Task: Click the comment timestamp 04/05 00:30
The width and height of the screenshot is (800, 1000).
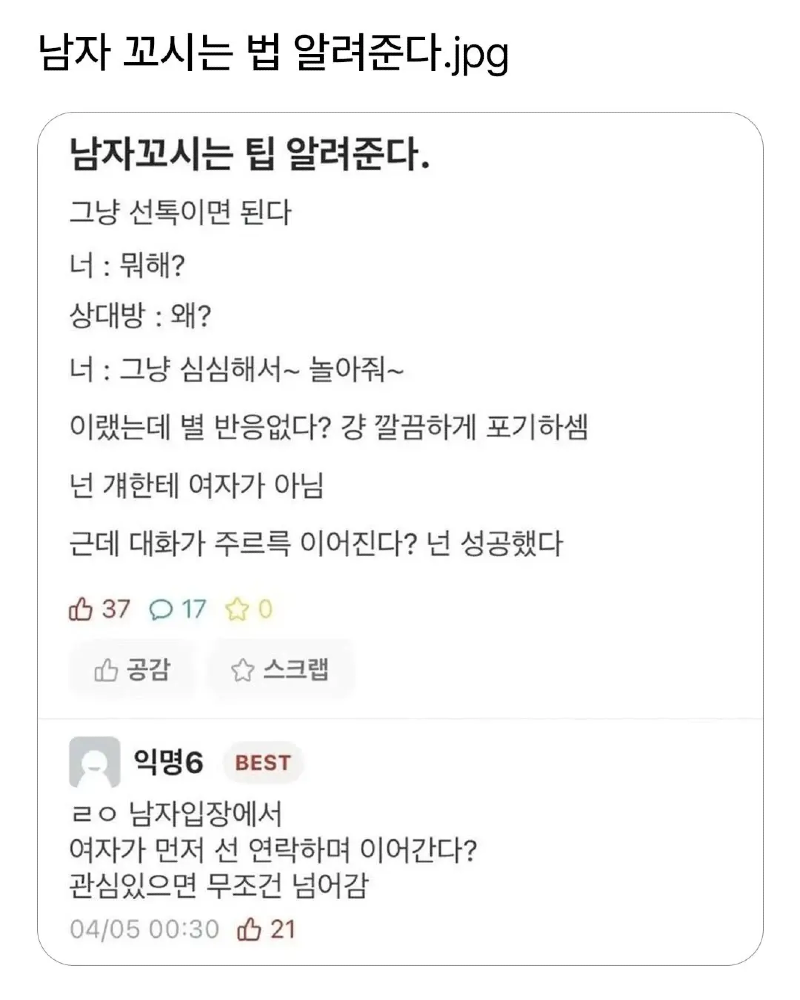Action: click(144, 928)
